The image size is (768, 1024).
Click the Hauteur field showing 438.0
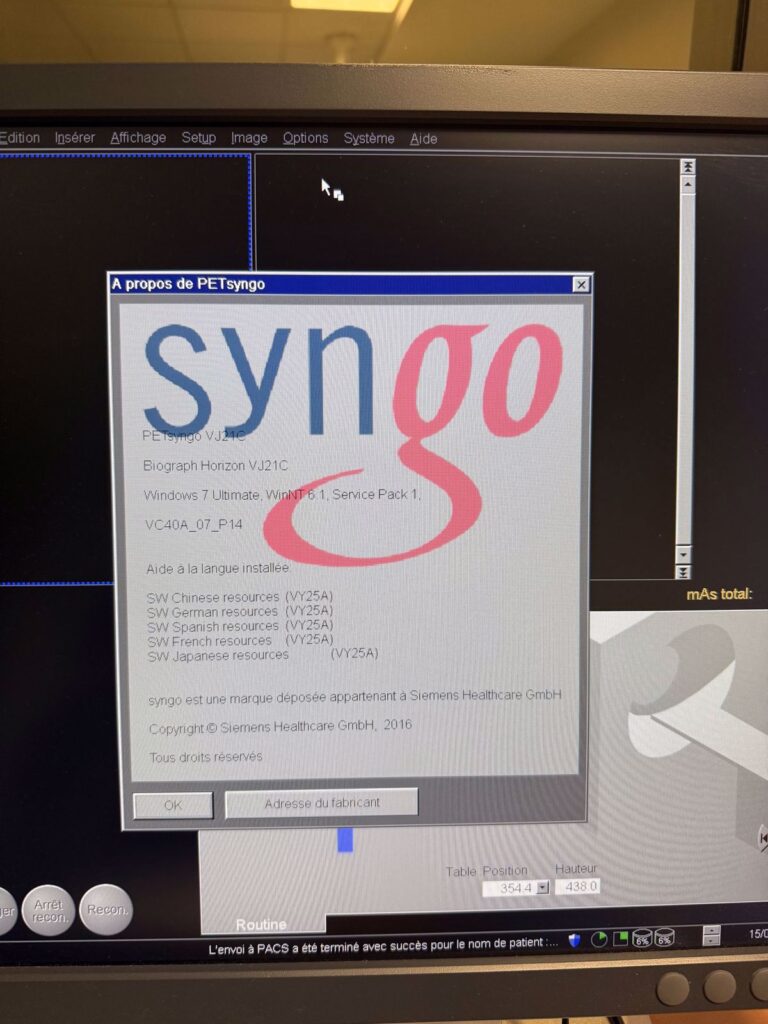pyautogui.click(x=577, y=886)
